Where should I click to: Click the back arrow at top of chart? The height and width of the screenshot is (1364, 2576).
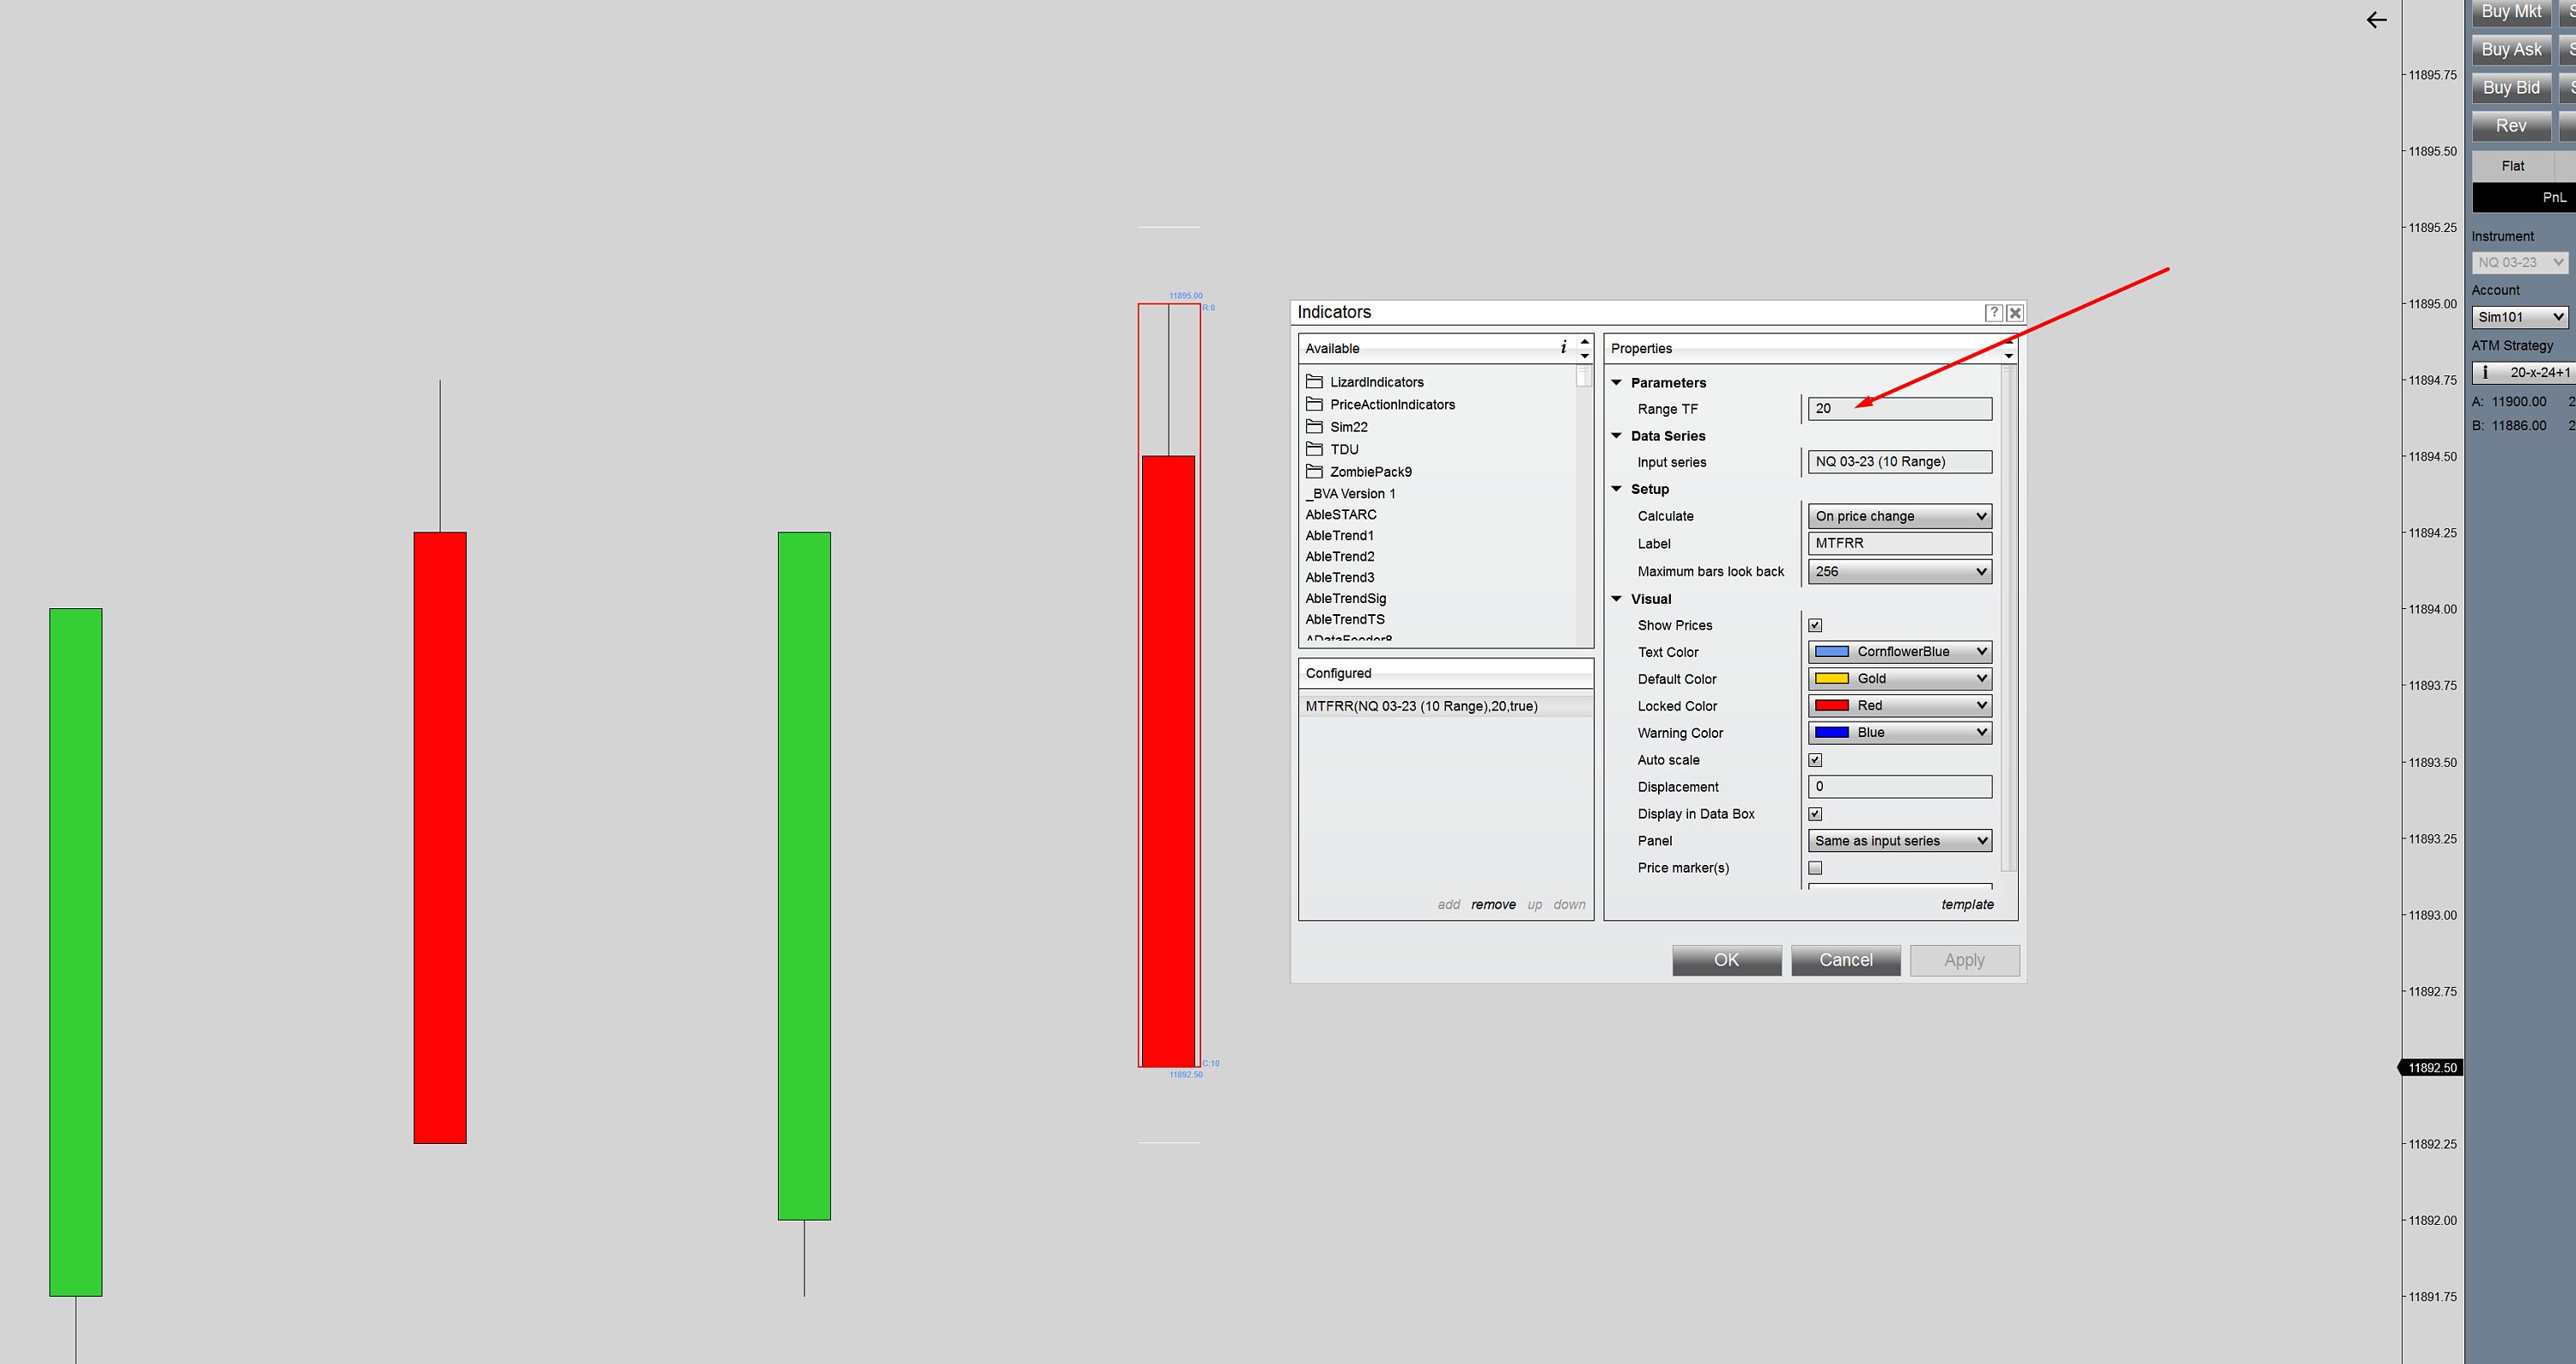[x=2376, y=19]
